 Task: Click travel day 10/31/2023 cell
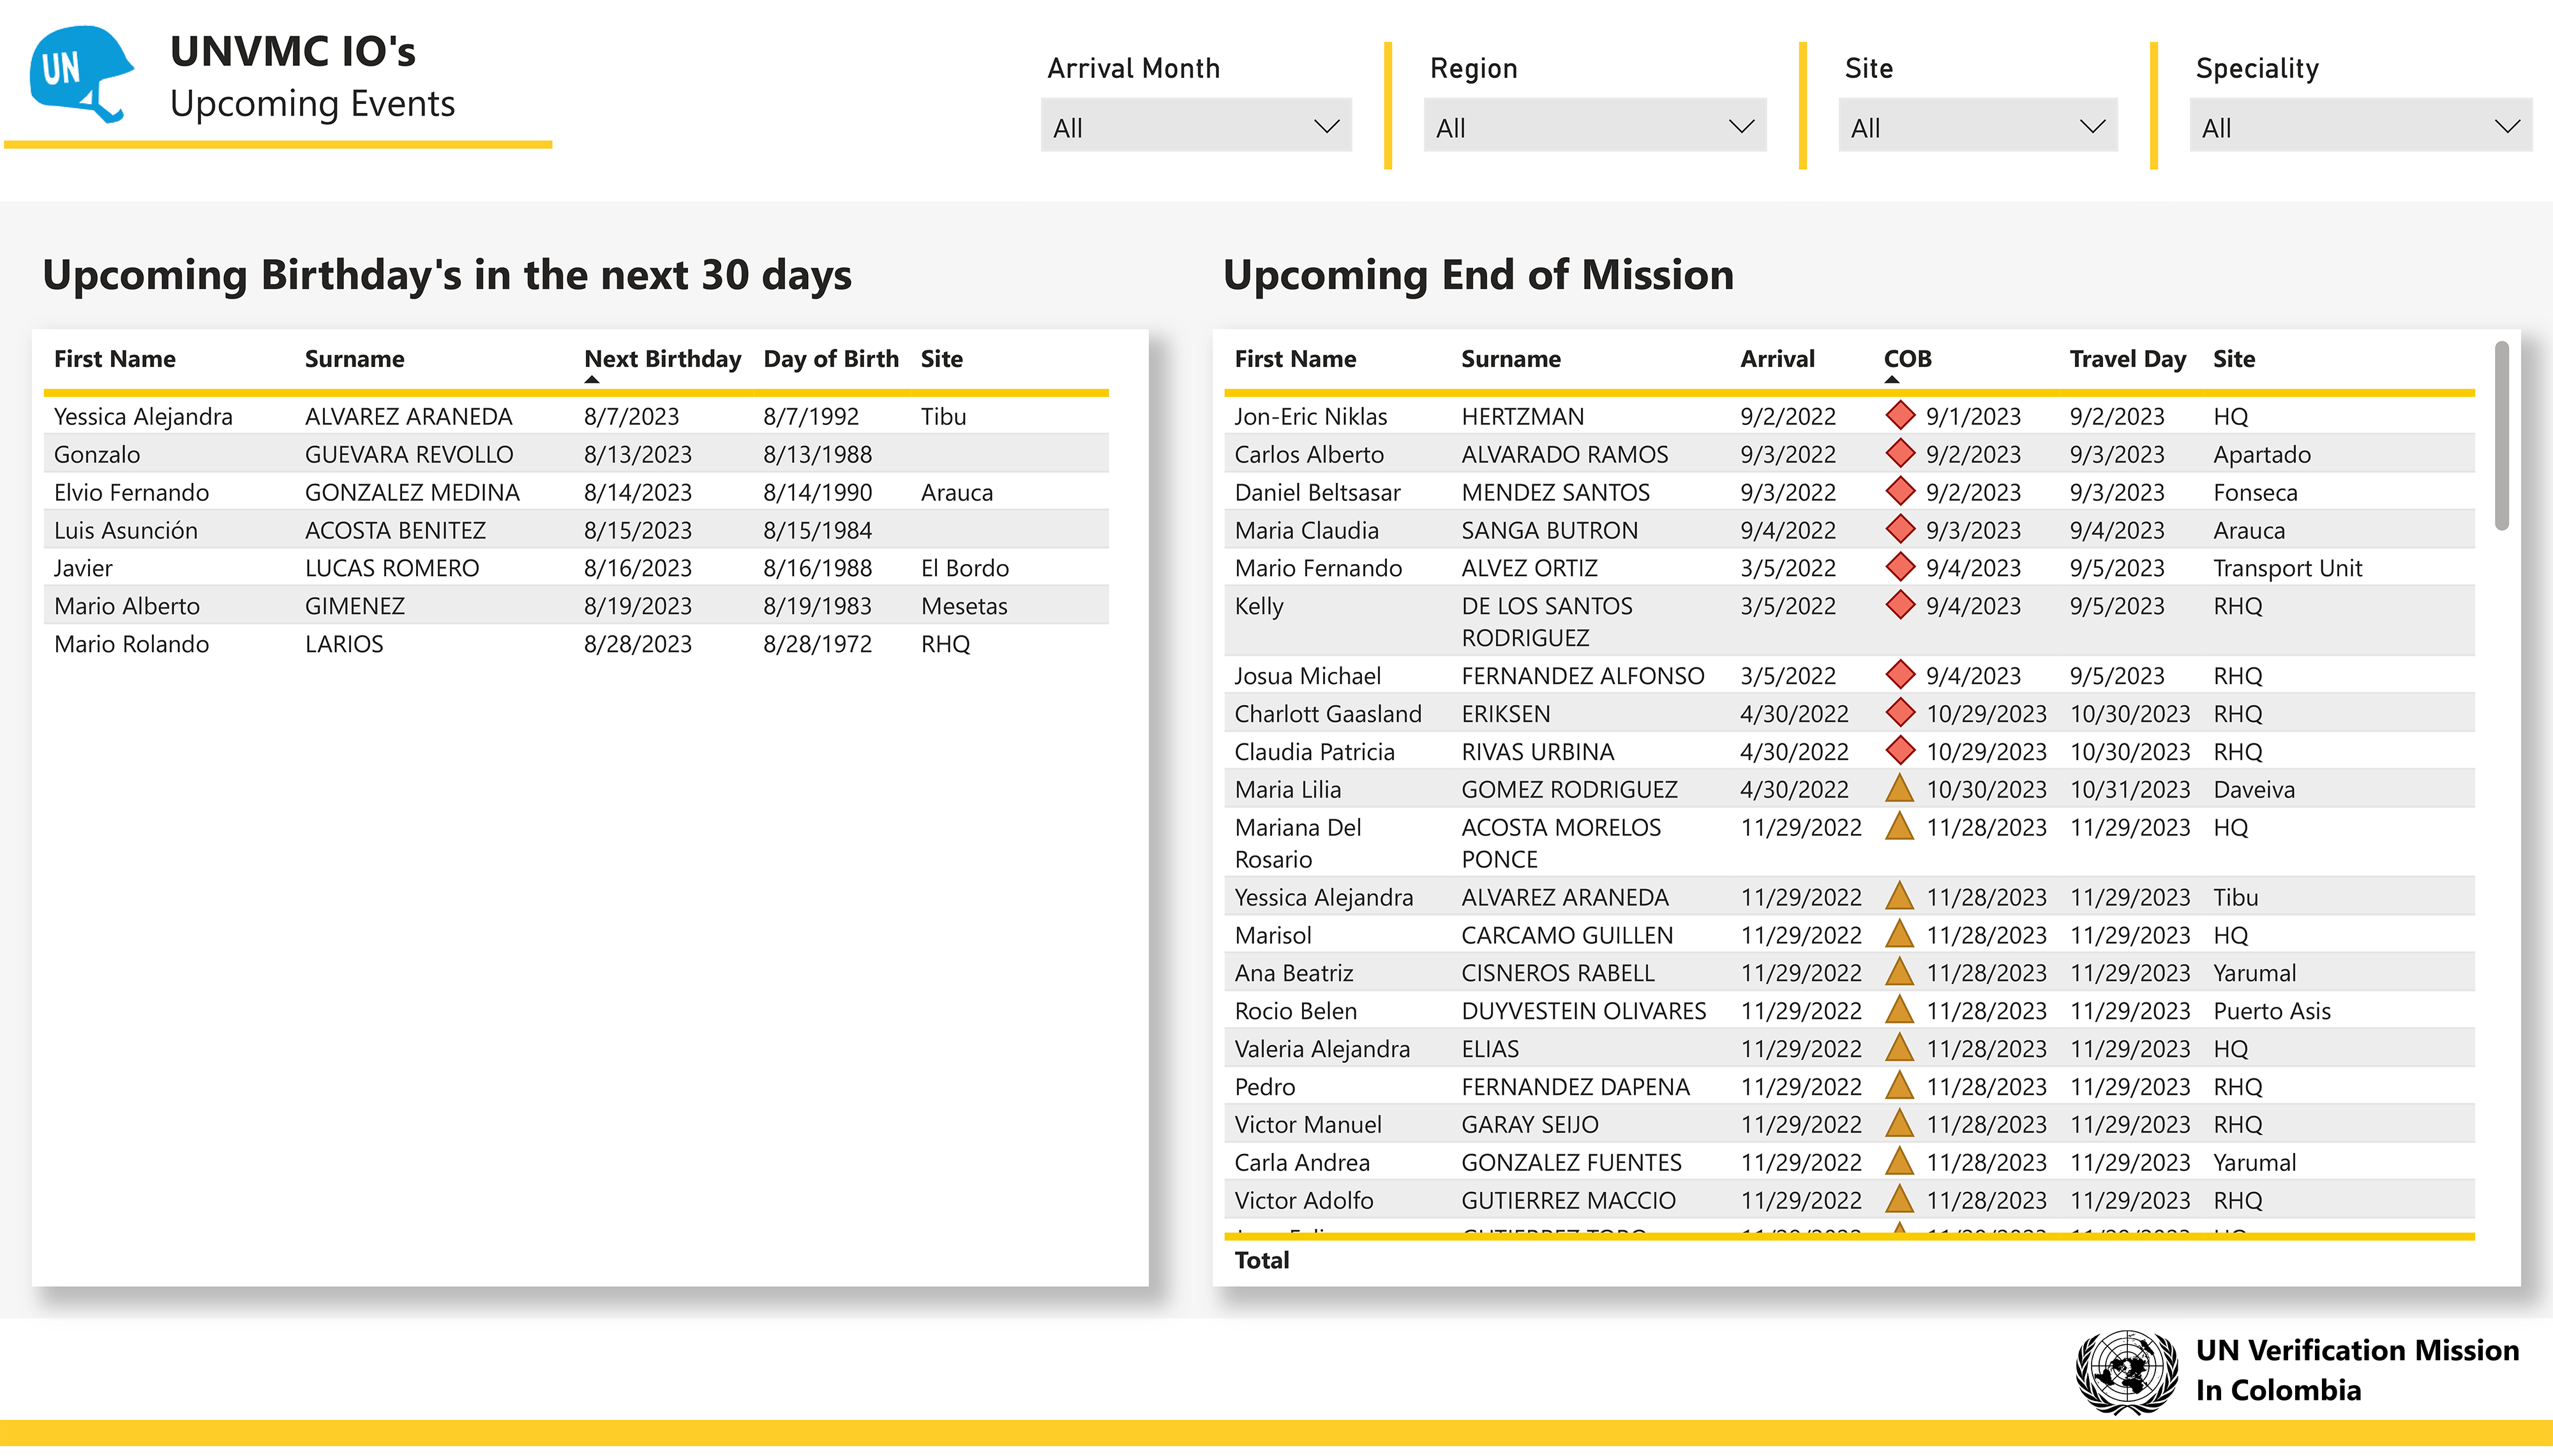coord(2130,789)
